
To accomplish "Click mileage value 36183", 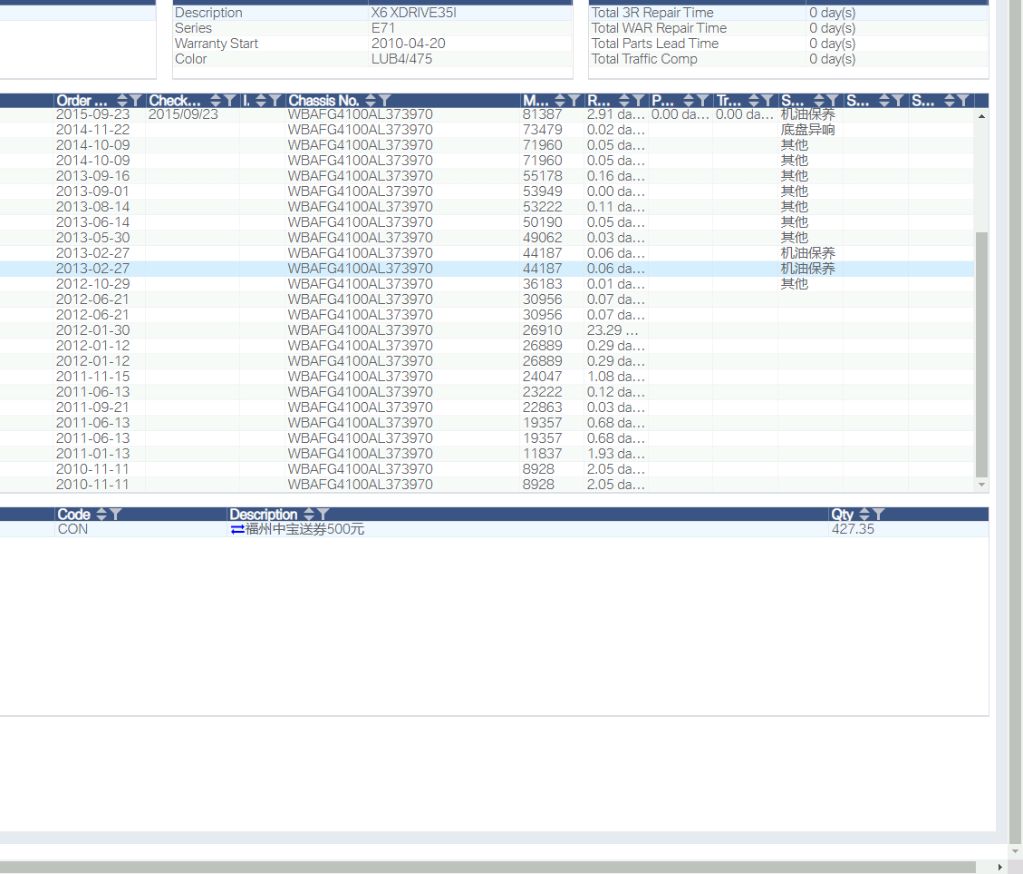I will (542, 284).
